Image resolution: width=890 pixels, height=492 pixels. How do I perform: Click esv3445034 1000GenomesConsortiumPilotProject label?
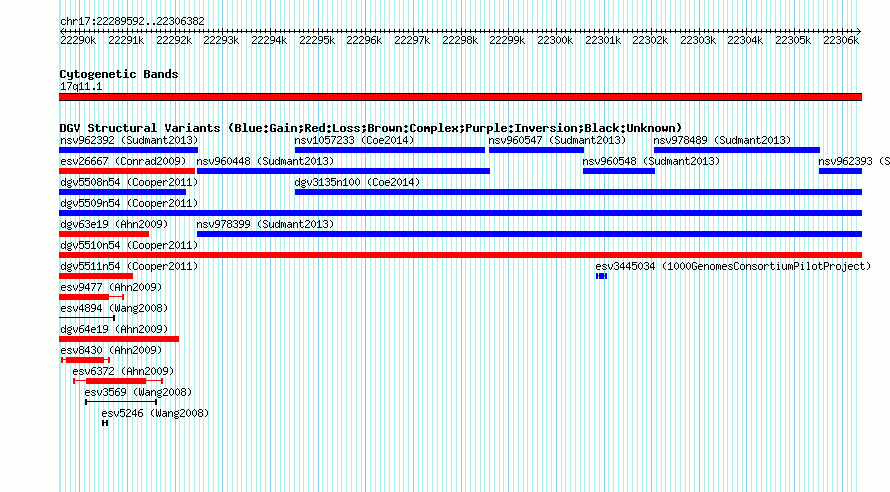click(x=733, y=266)
